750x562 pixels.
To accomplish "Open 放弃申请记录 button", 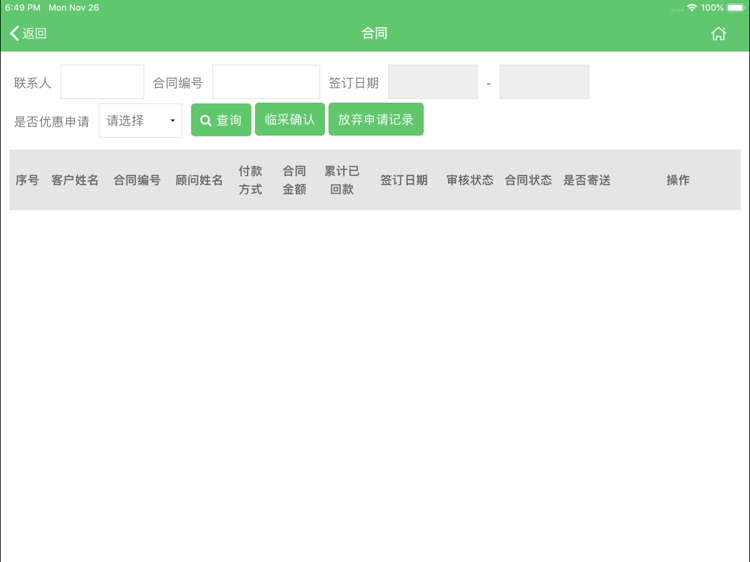I will tap(376, 120).
